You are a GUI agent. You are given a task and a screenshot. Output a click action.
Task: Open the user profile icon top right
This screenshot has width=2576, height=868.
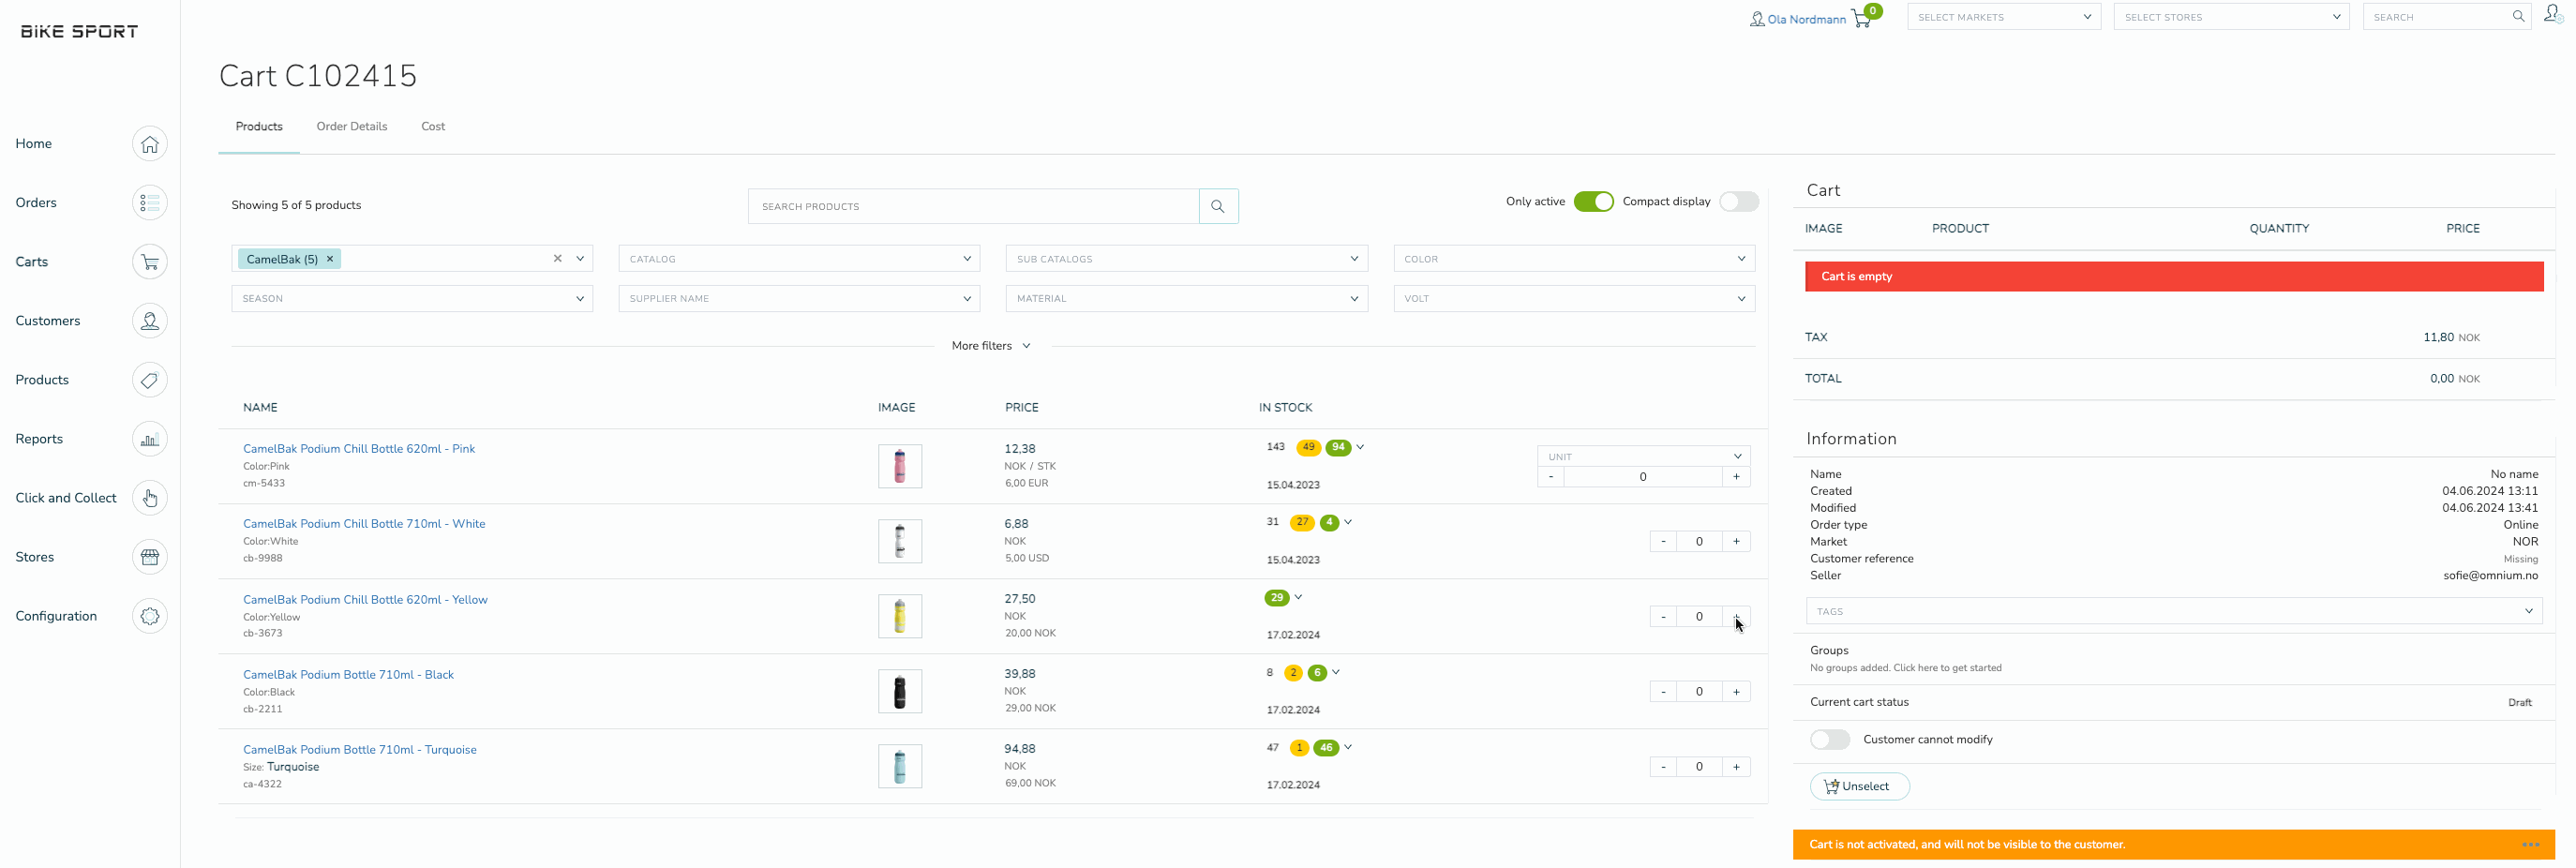2552,15
